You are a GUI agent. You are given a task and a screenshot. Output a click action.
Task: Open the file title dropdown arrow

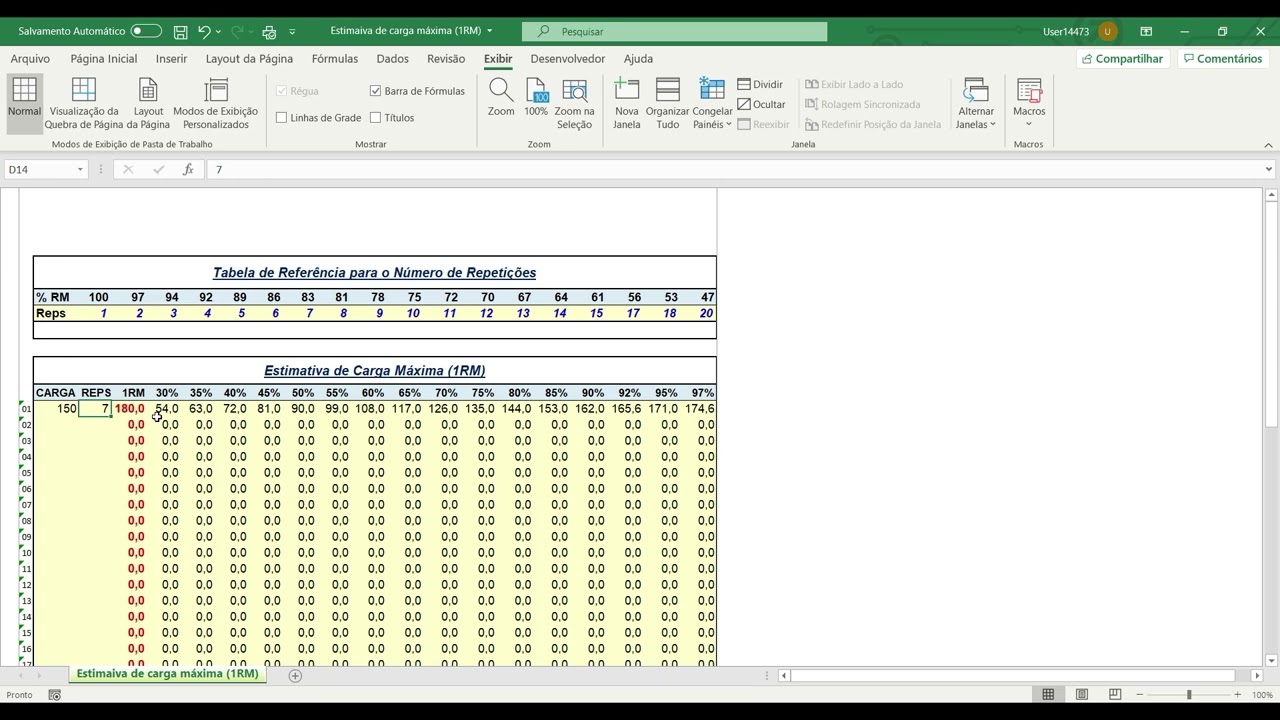click(490, 32)
